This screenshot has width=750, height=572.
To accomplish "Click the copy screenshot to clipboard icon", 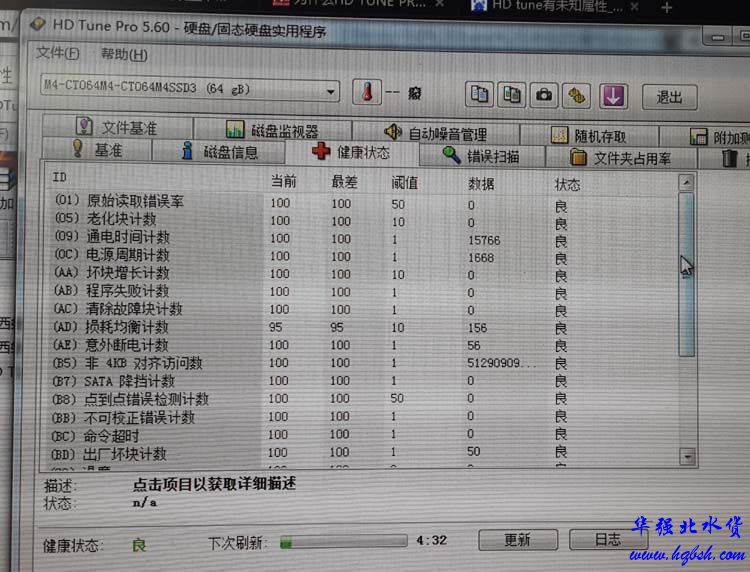I will 511,95.
